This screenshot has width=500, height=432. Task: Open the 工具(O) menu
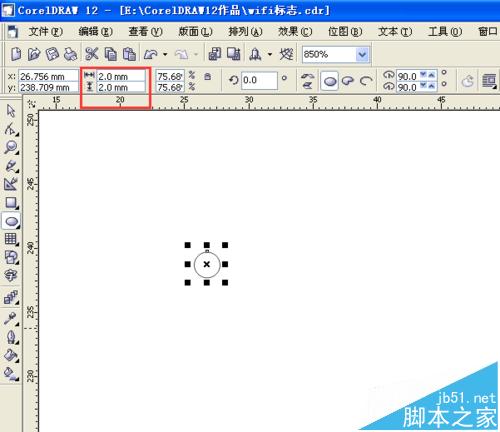[x=446, y=32]
